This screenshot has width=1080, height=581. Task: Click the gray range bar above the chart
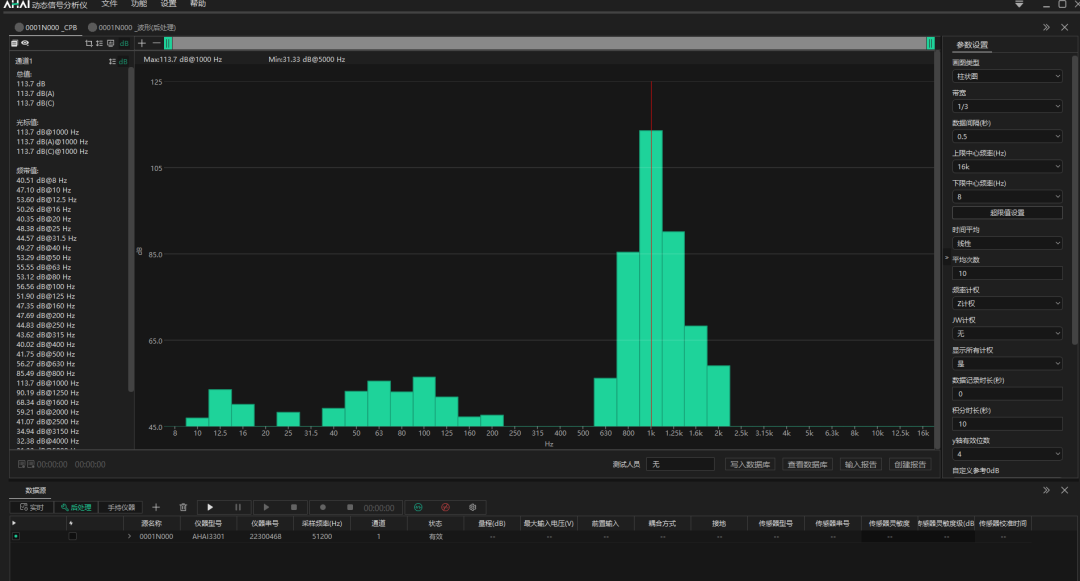[x=549, y=43]
